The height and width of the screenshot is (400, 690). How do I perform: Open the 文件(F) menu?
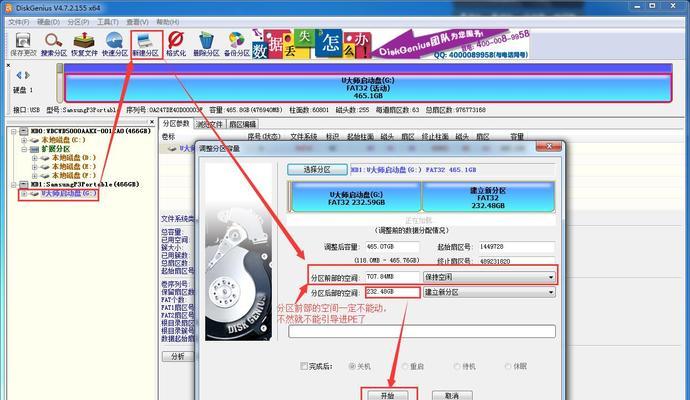19,22
